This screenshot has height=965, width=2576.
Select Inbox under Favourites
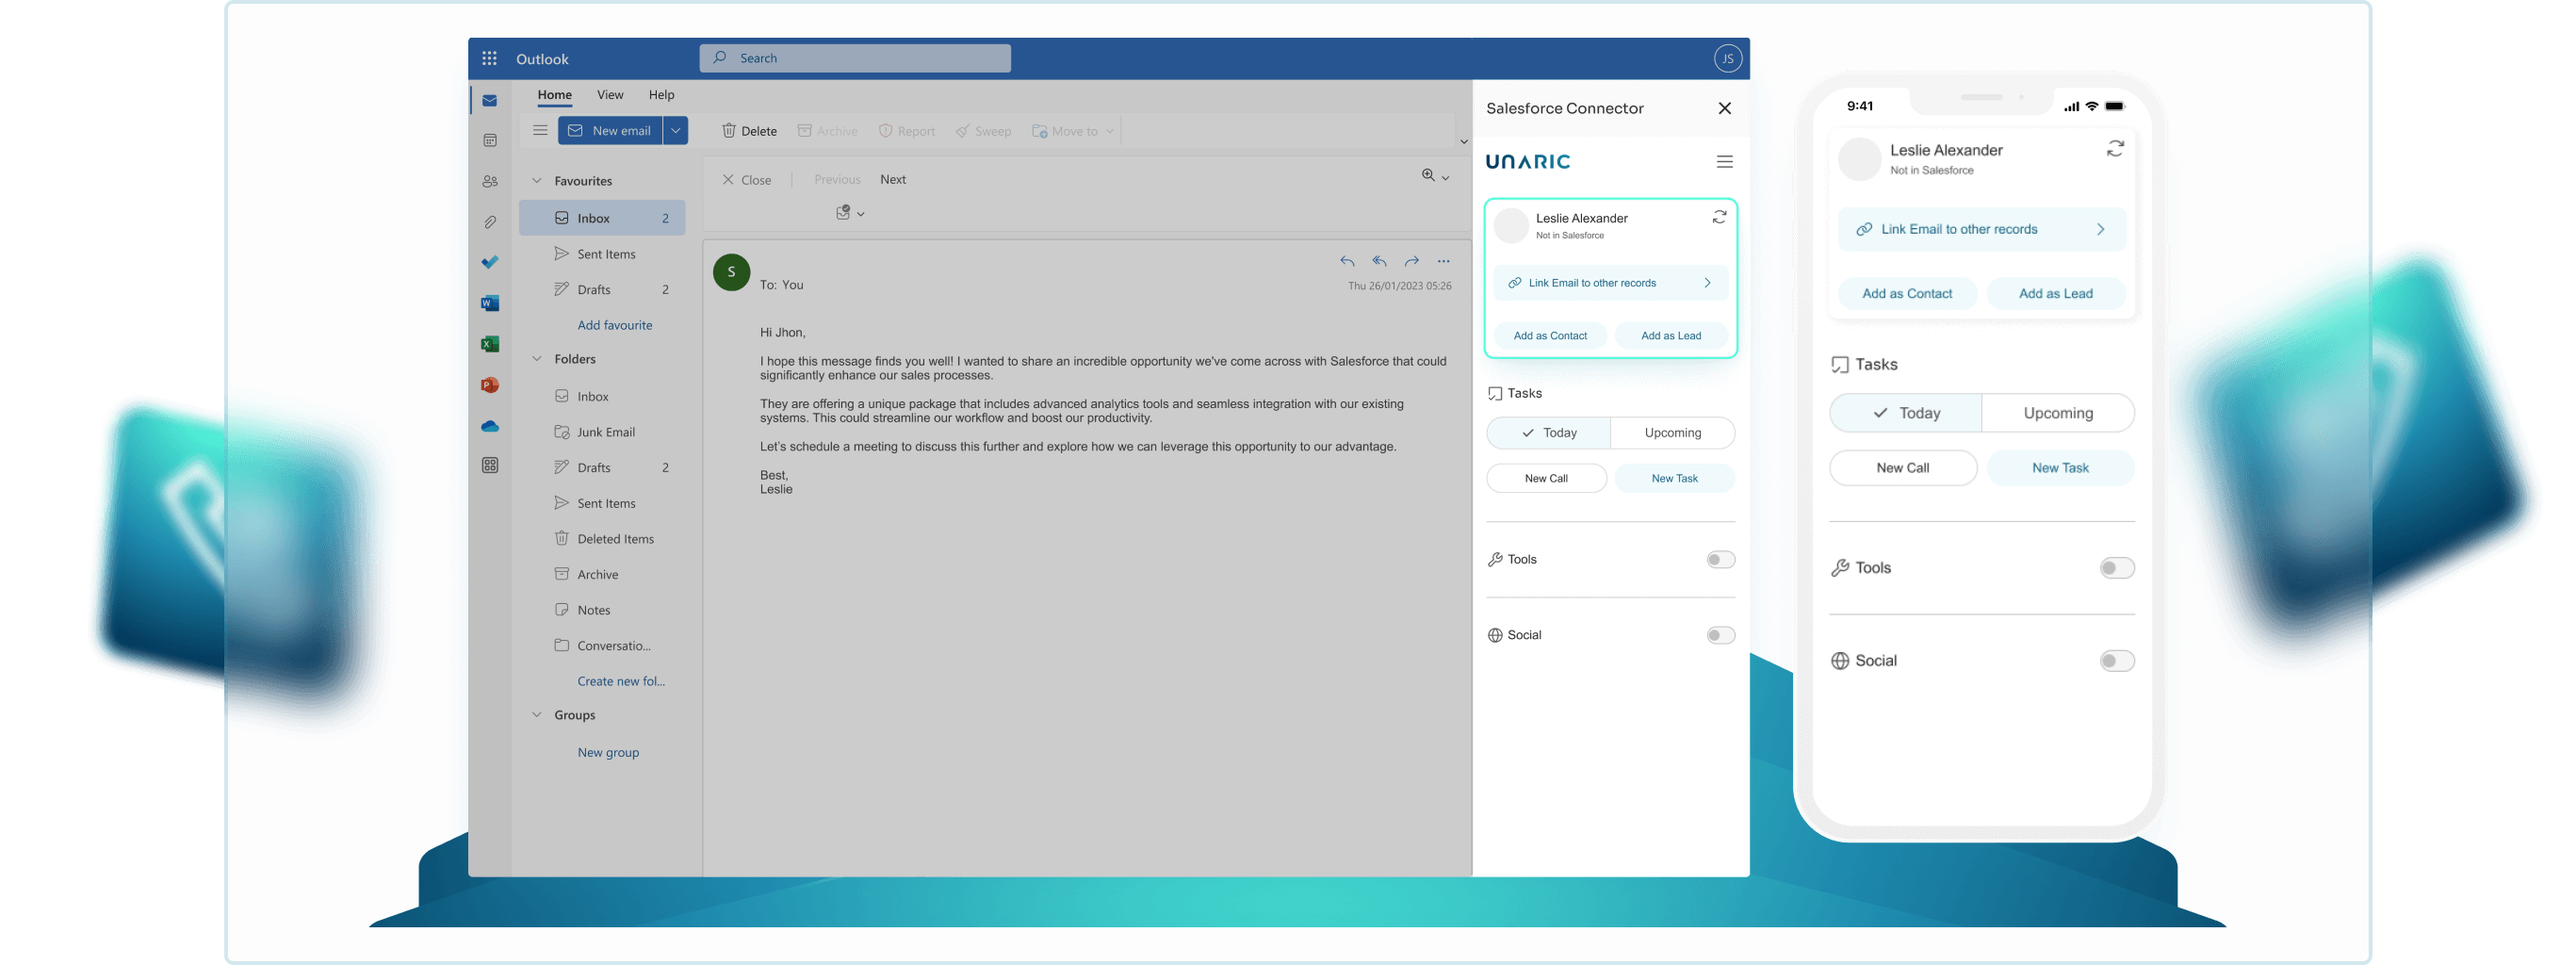pos(602,218)
